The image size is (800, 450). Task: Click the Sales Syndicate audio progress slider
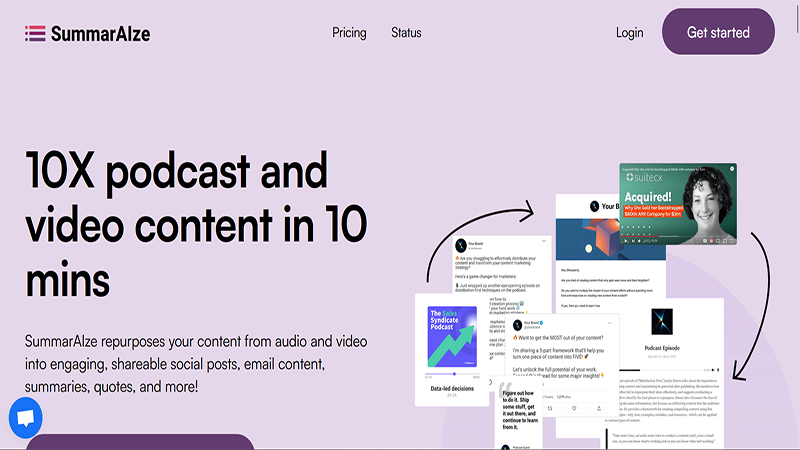452,374
